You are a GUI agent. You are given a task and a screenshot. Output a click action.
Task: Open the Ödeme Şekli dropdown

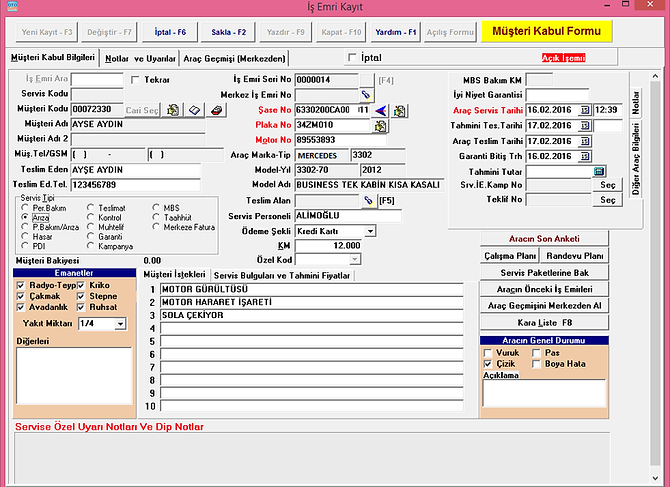[370, 231]
